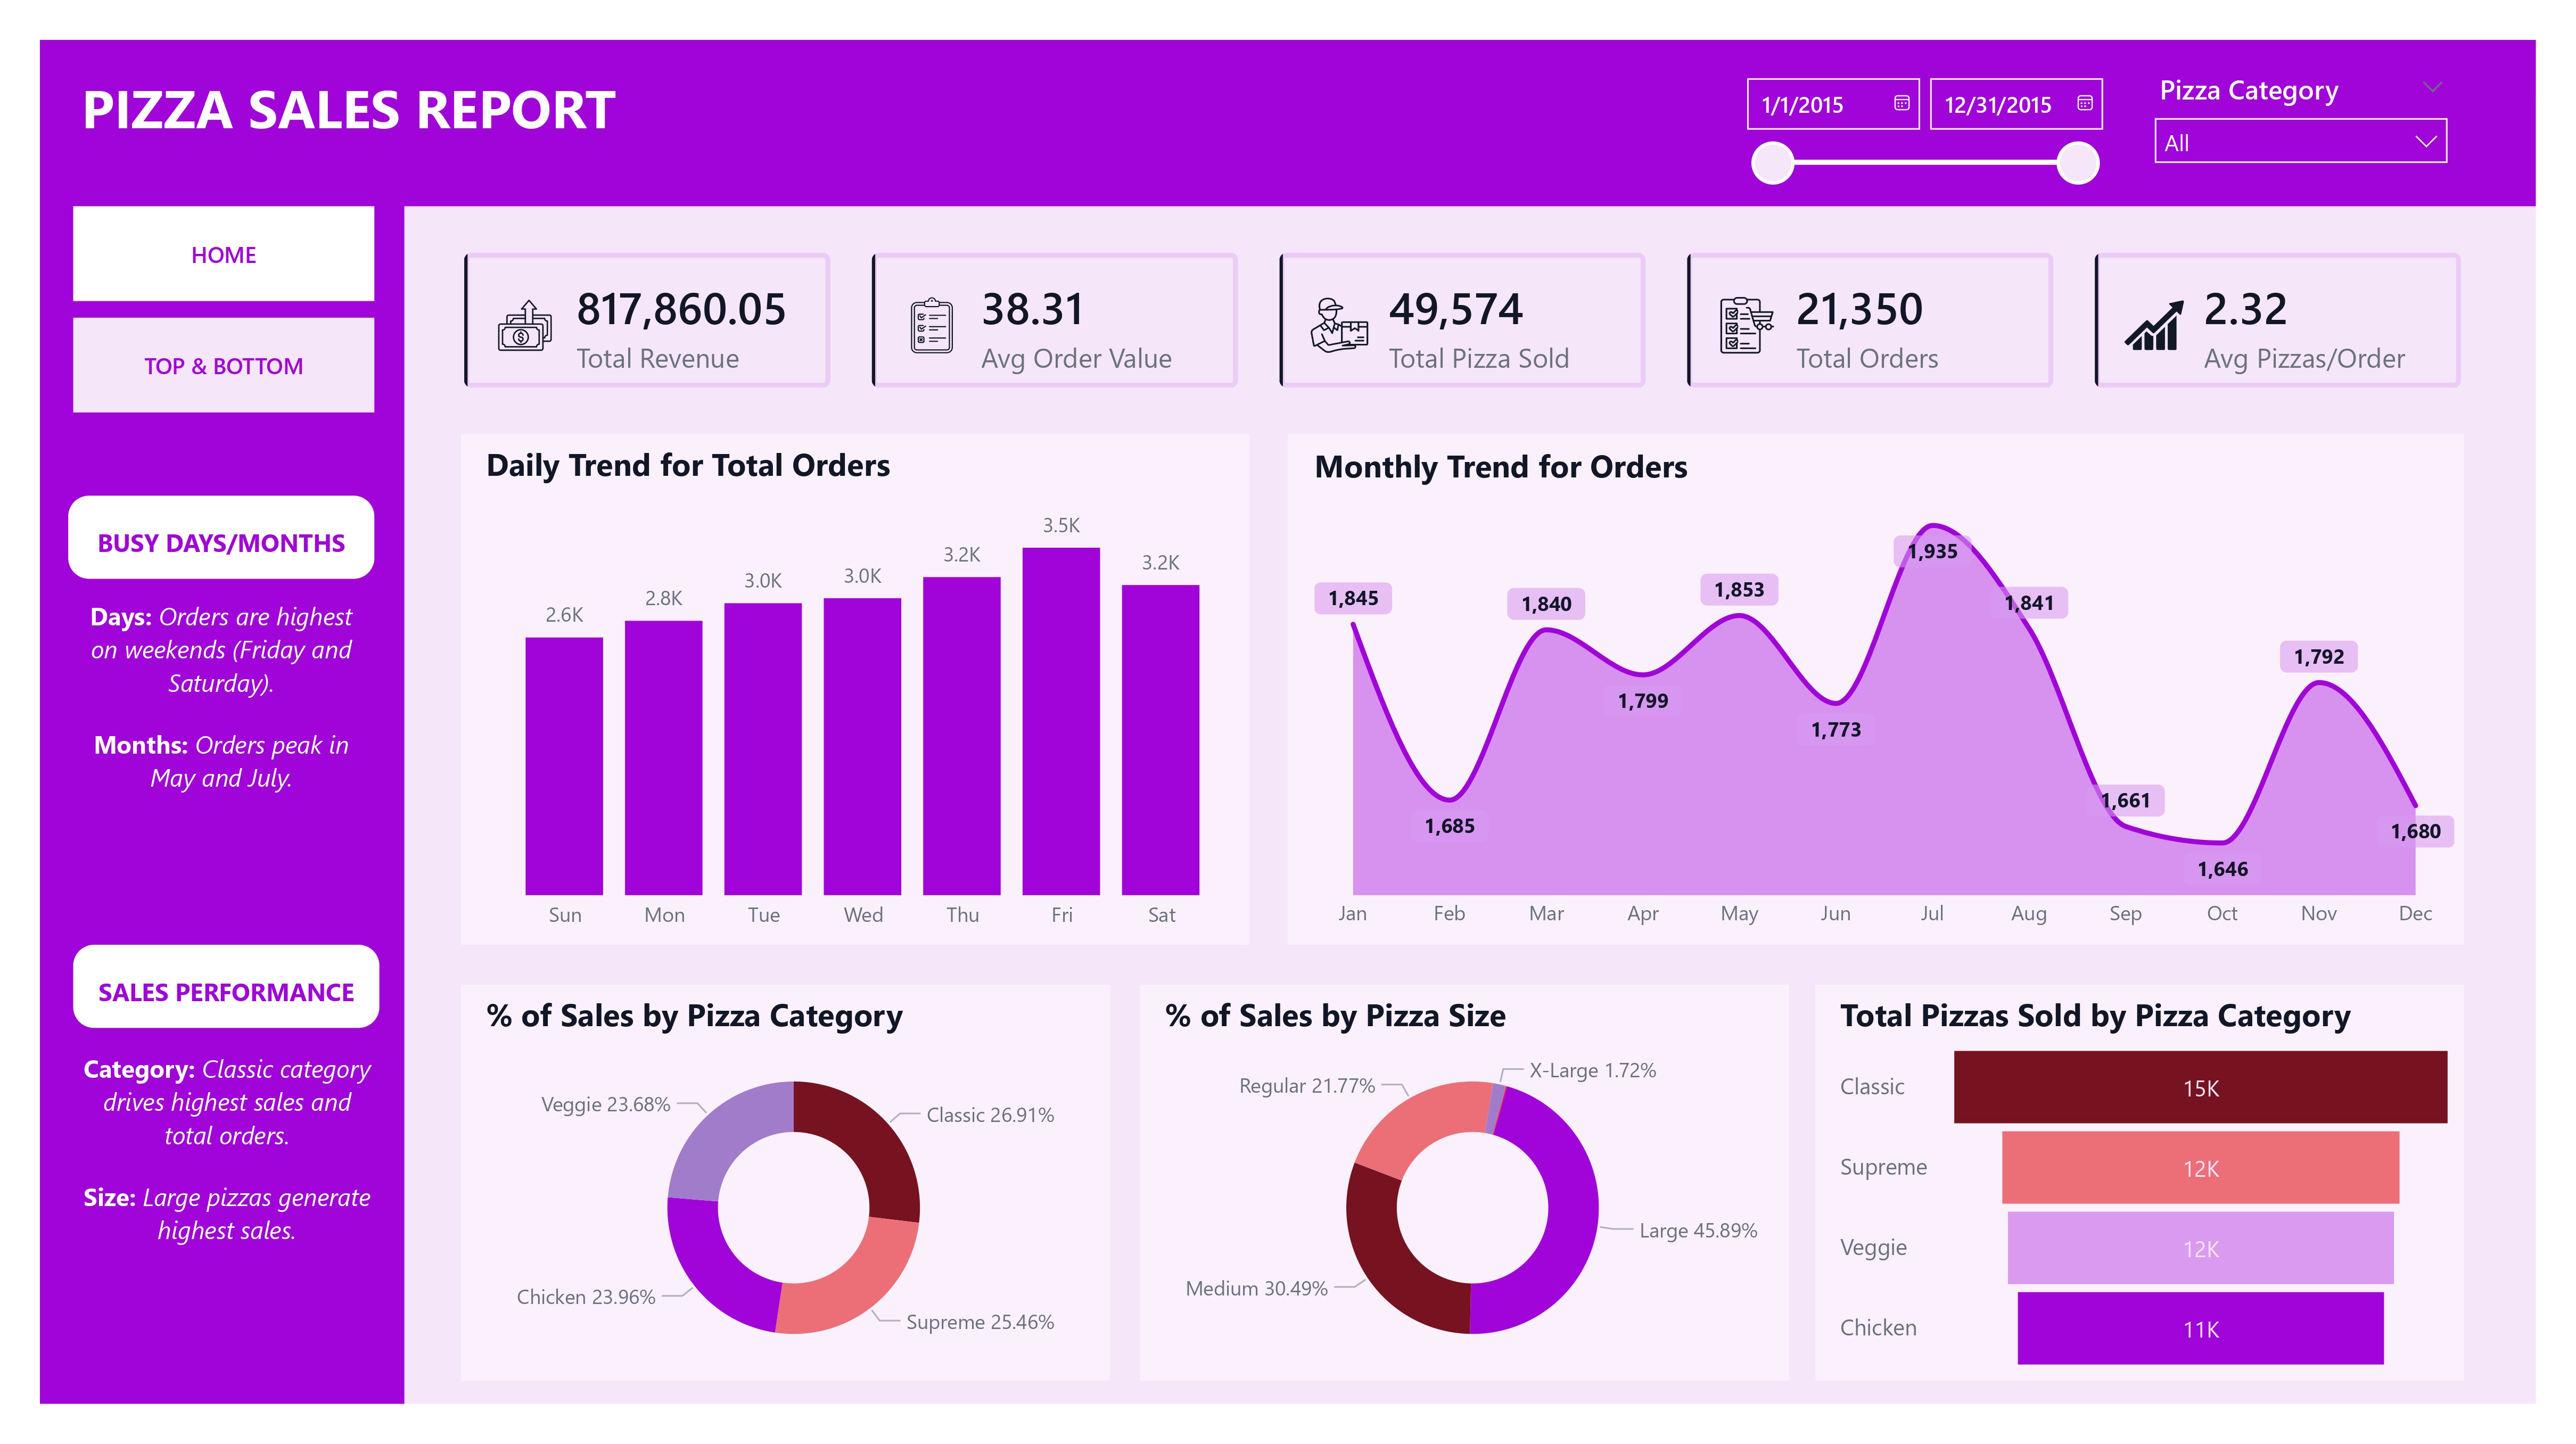Viewport: 2576px width, 1444px height.
Task: Click the 1/1/2015 start date field
Action: 1803,105
